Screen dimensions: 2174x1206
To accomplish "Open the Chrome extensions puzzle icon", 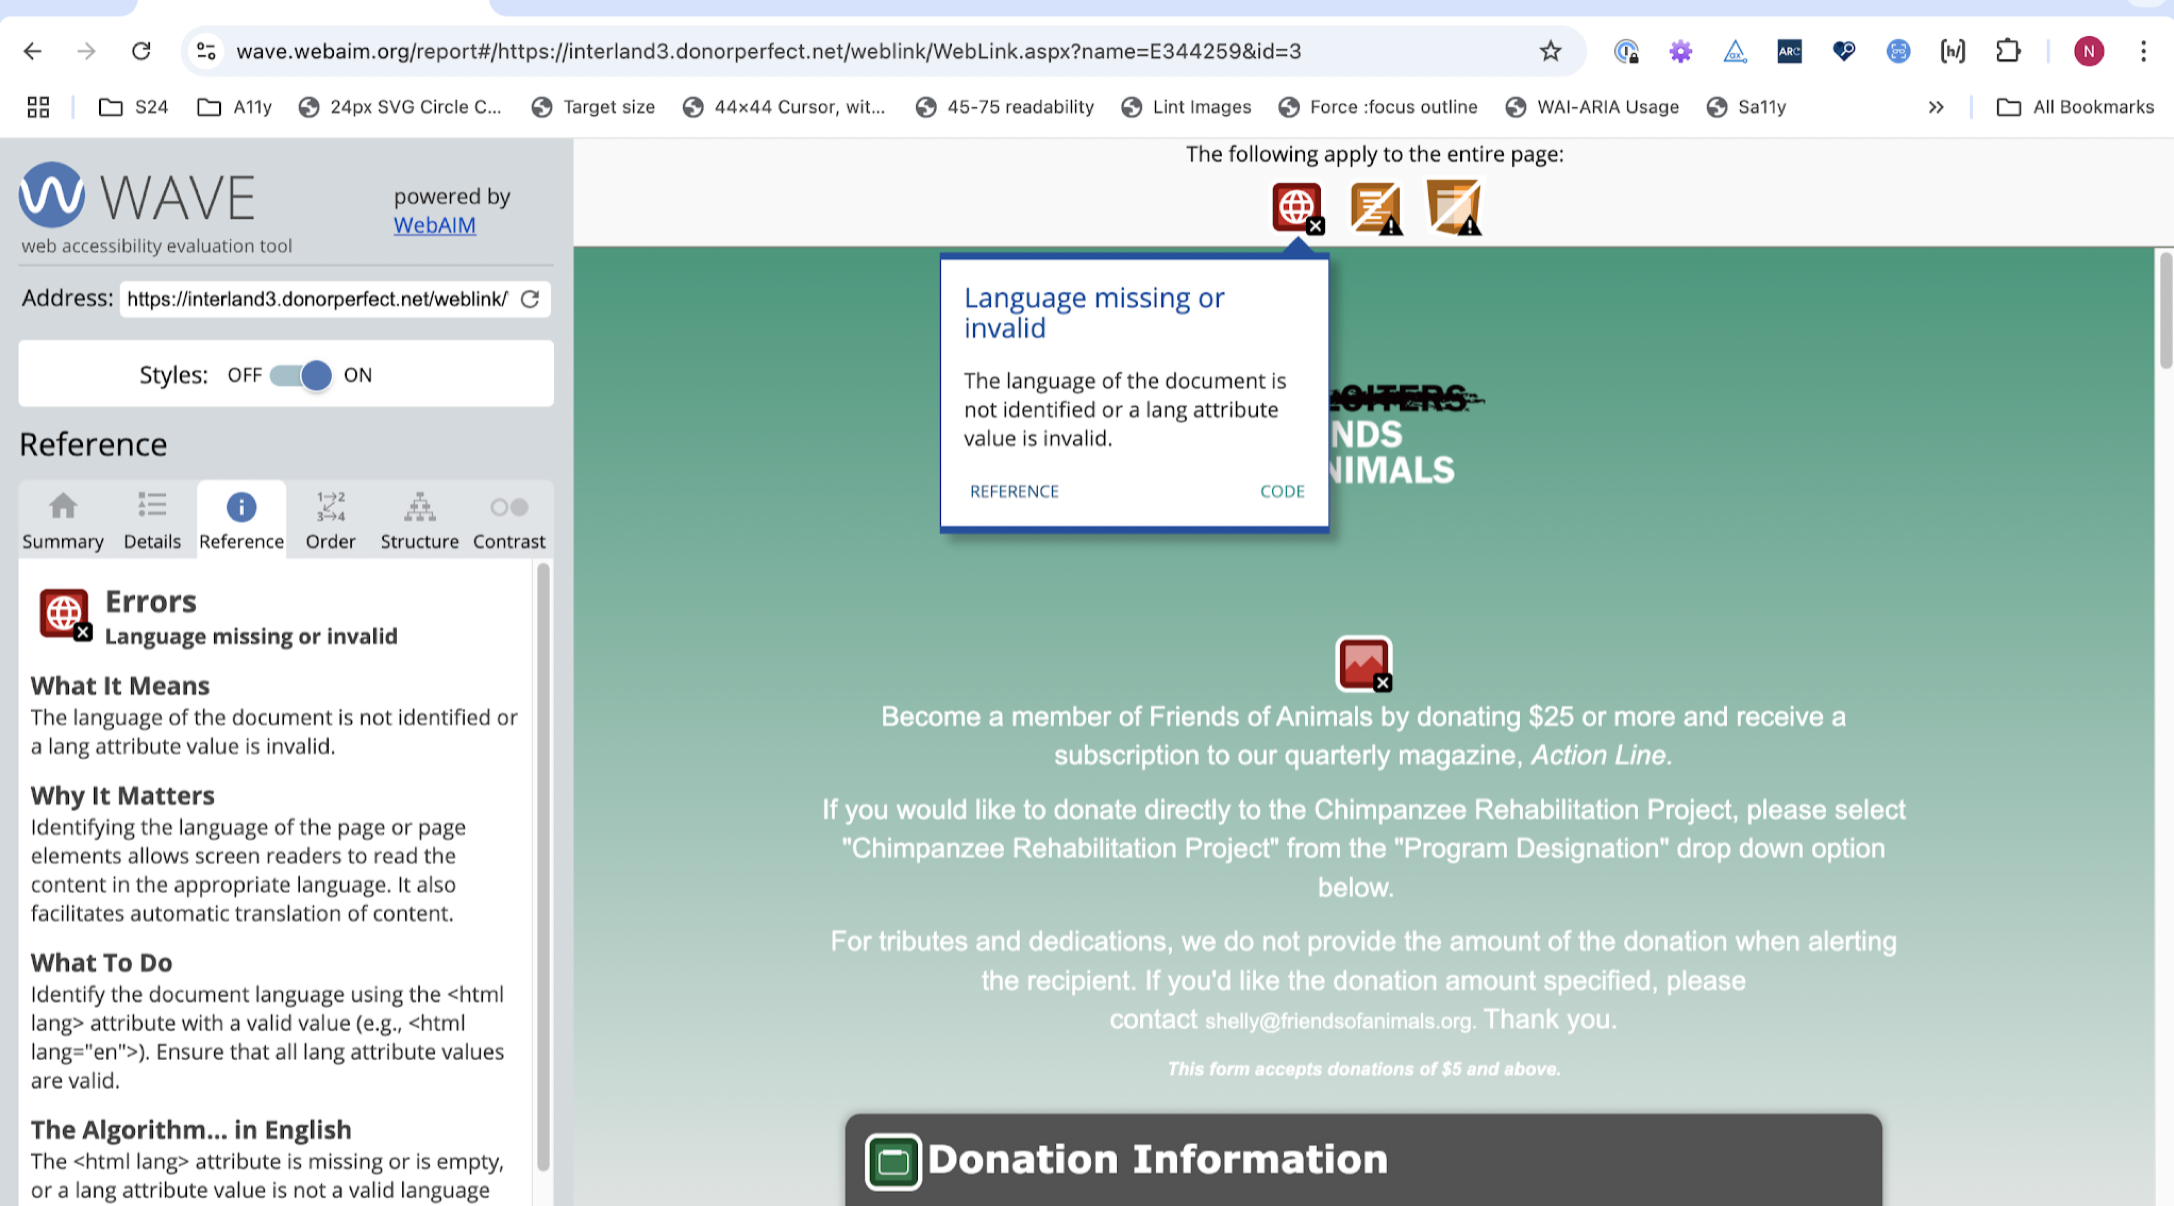I will (x=2009, y=51).
